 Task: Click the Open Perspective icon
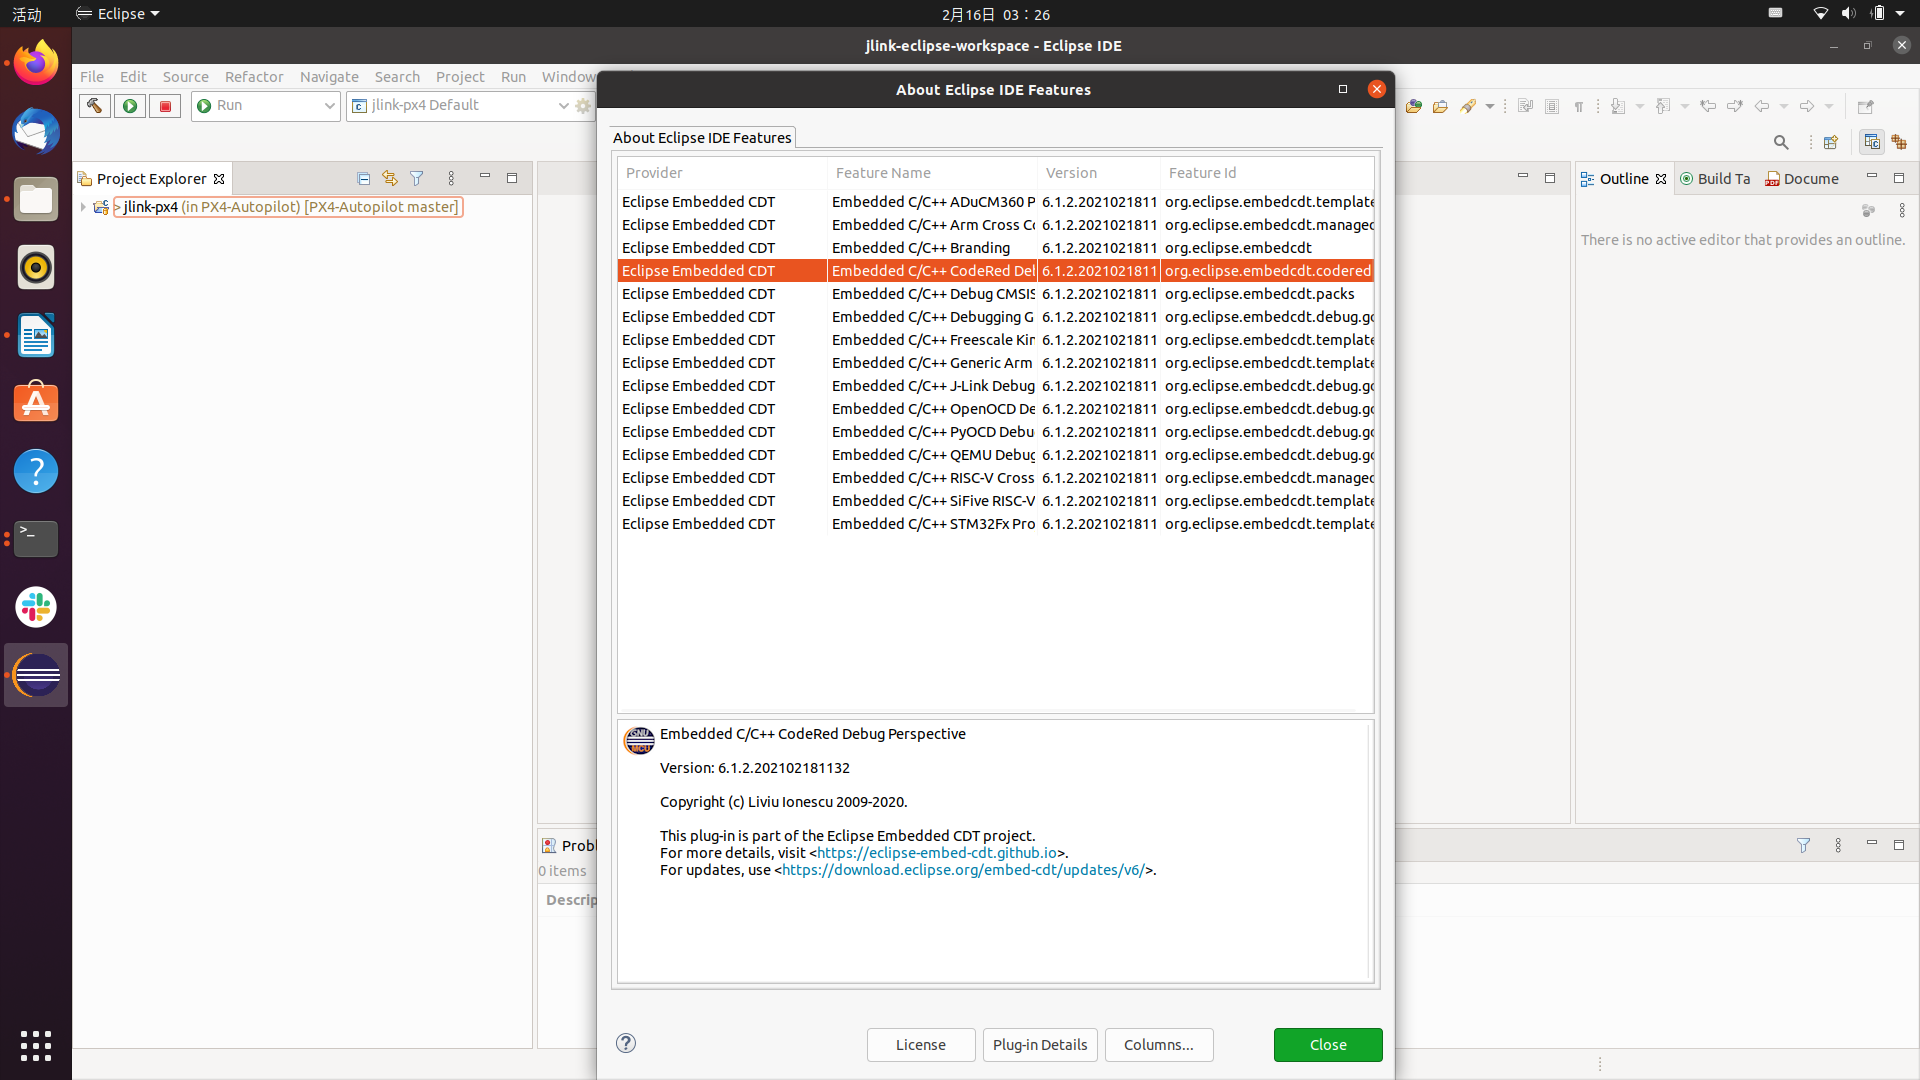tap(1831, 143)
